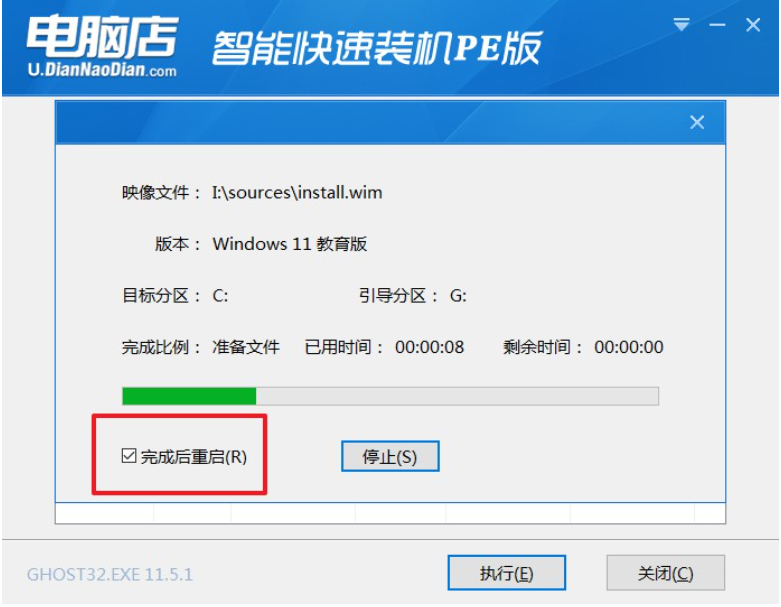The height and width of the screenshot is (607, 781).
Task: Click the elapsed time 00:00:08
Action: point(429,347)
